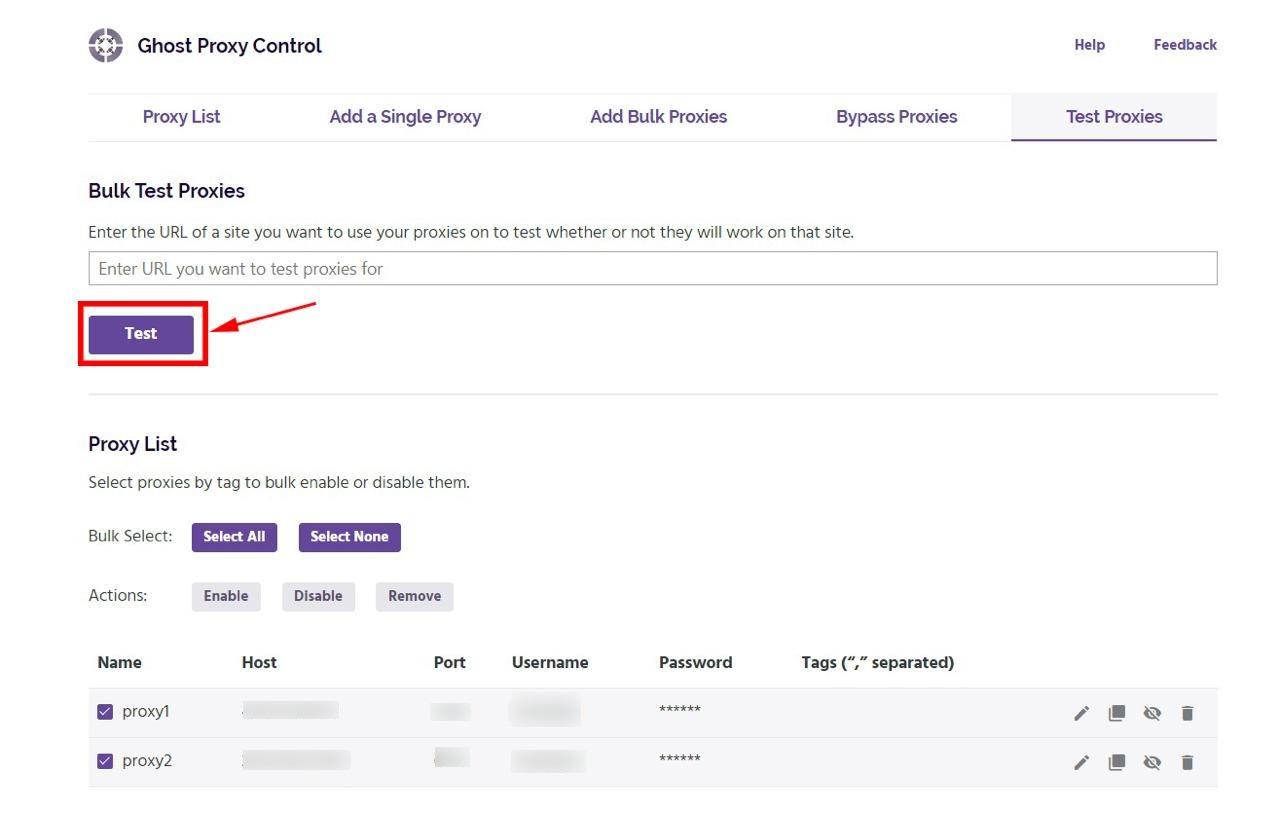This screenshot has height=829, width=1280.
Task: Open the Bypass Proxies tab
Action: pyautogui.click(x=896, y=117)
